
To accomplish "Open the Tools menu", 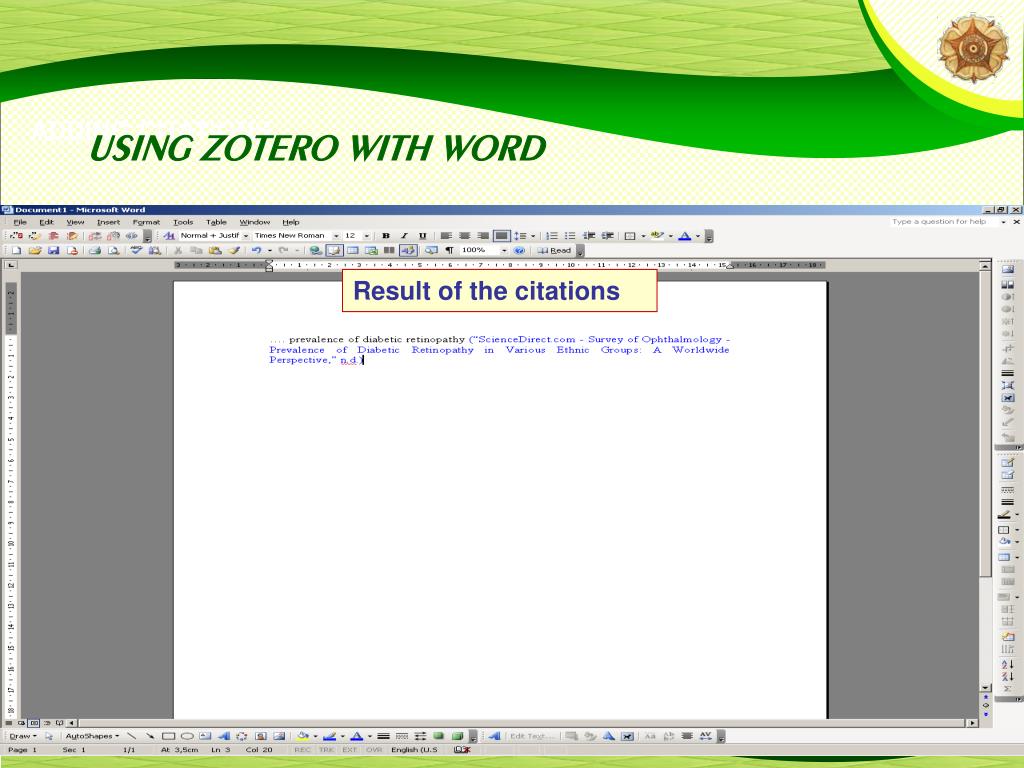I will [x=183, y=222].
